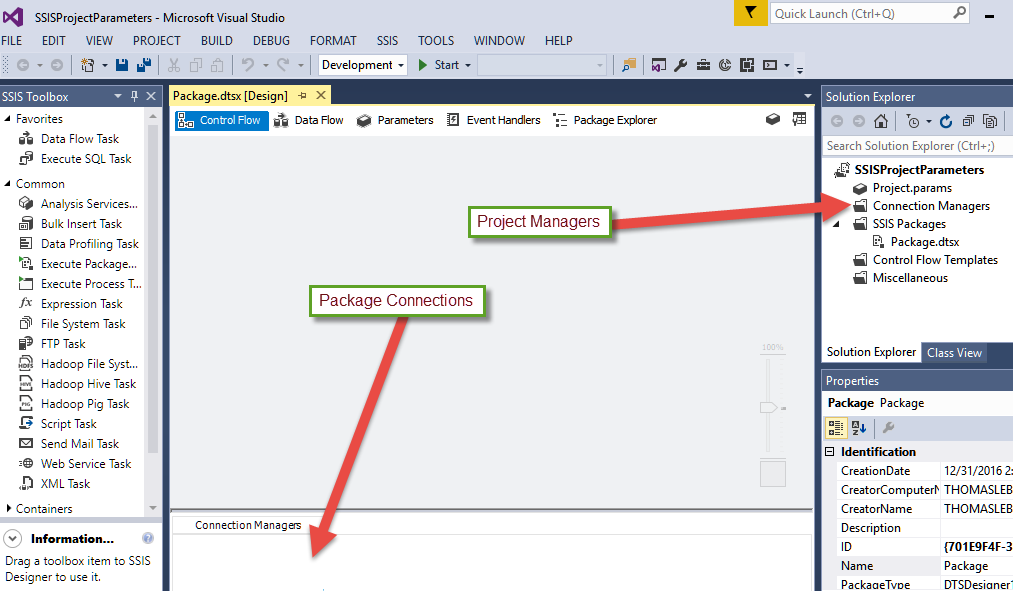Click the Search Solution Explorer field
1013x591 pixels.
(917, 146)
